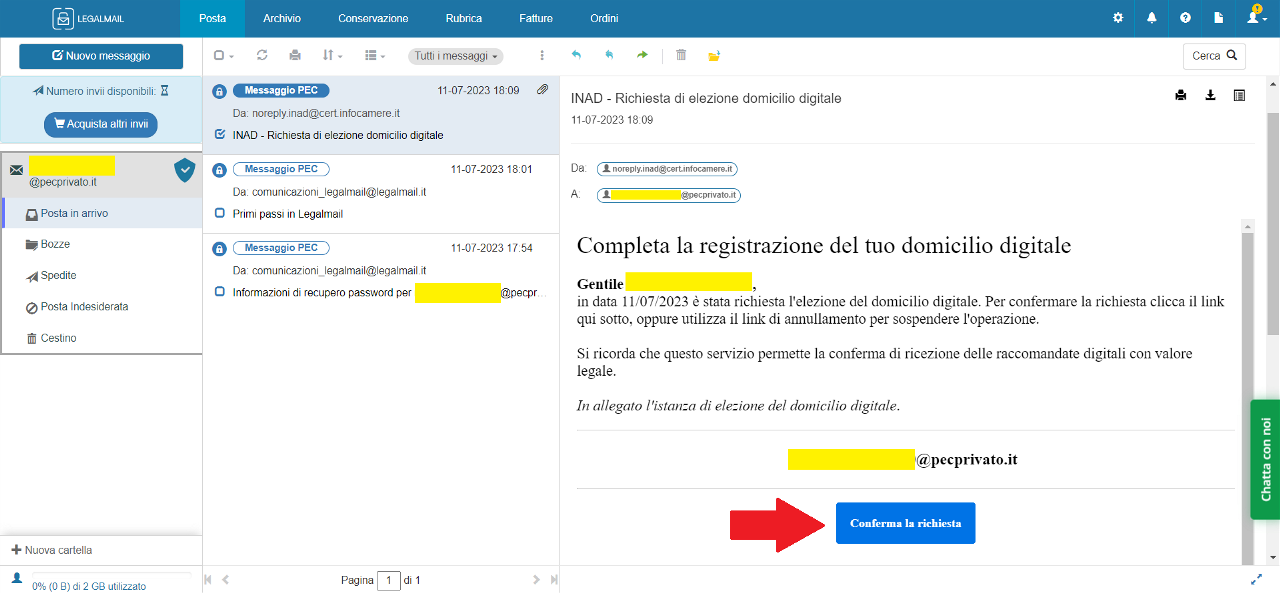Open the notifications bell
The image size is (1280, 593).
(1152, 18)
